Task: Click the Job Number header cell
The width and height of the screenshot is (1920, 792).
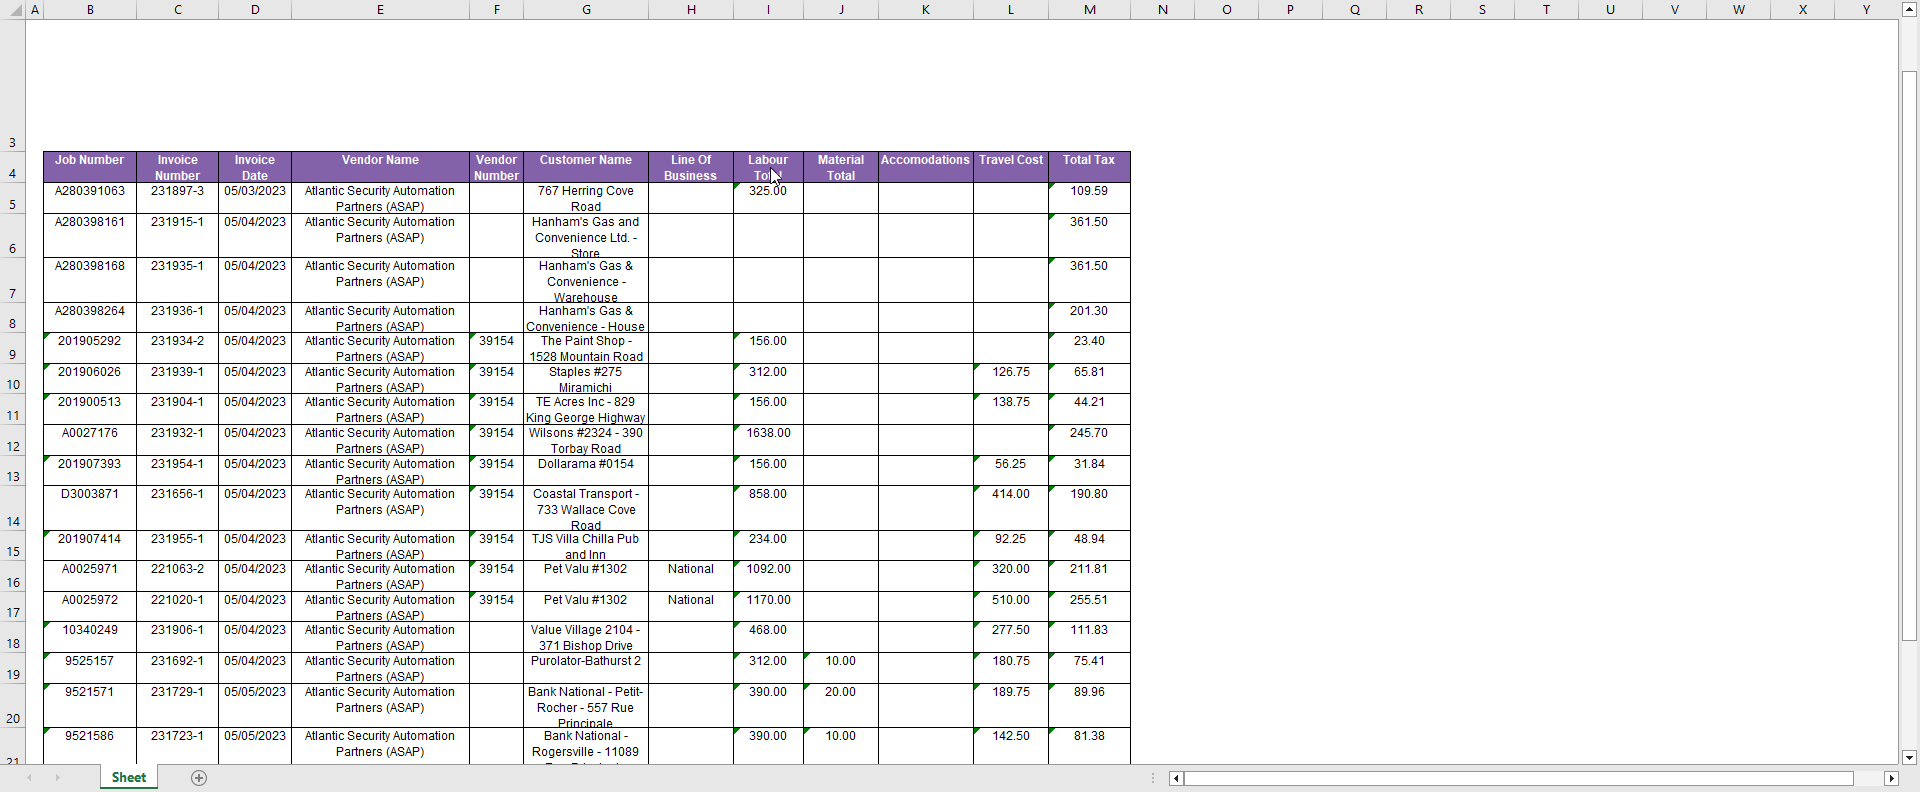Action: [90, 167]
